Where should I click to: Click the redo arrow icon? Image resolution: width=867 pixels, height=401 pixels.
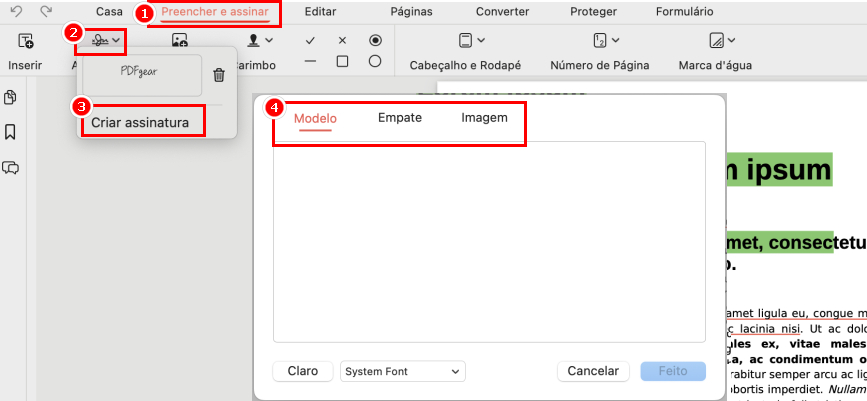coord(46,11)
